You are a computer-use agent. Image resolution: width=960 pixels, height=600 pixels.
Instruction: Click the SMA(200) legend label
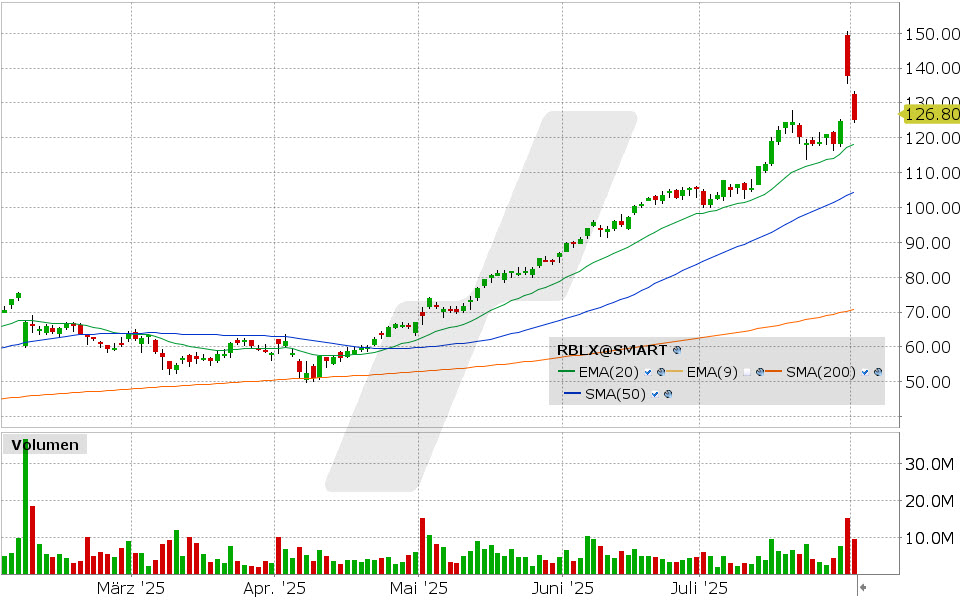click(x=821, y=372)
